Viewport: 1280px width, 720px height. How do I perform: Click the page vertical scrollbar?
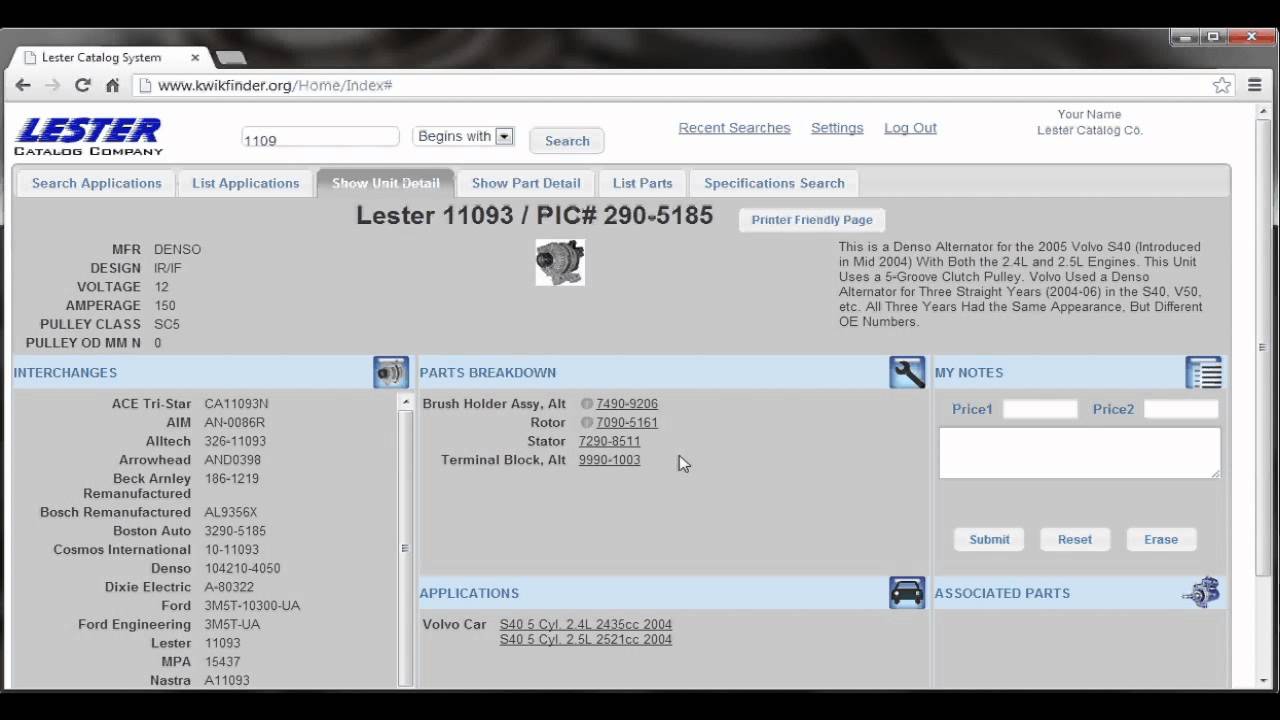[1261, 348]
